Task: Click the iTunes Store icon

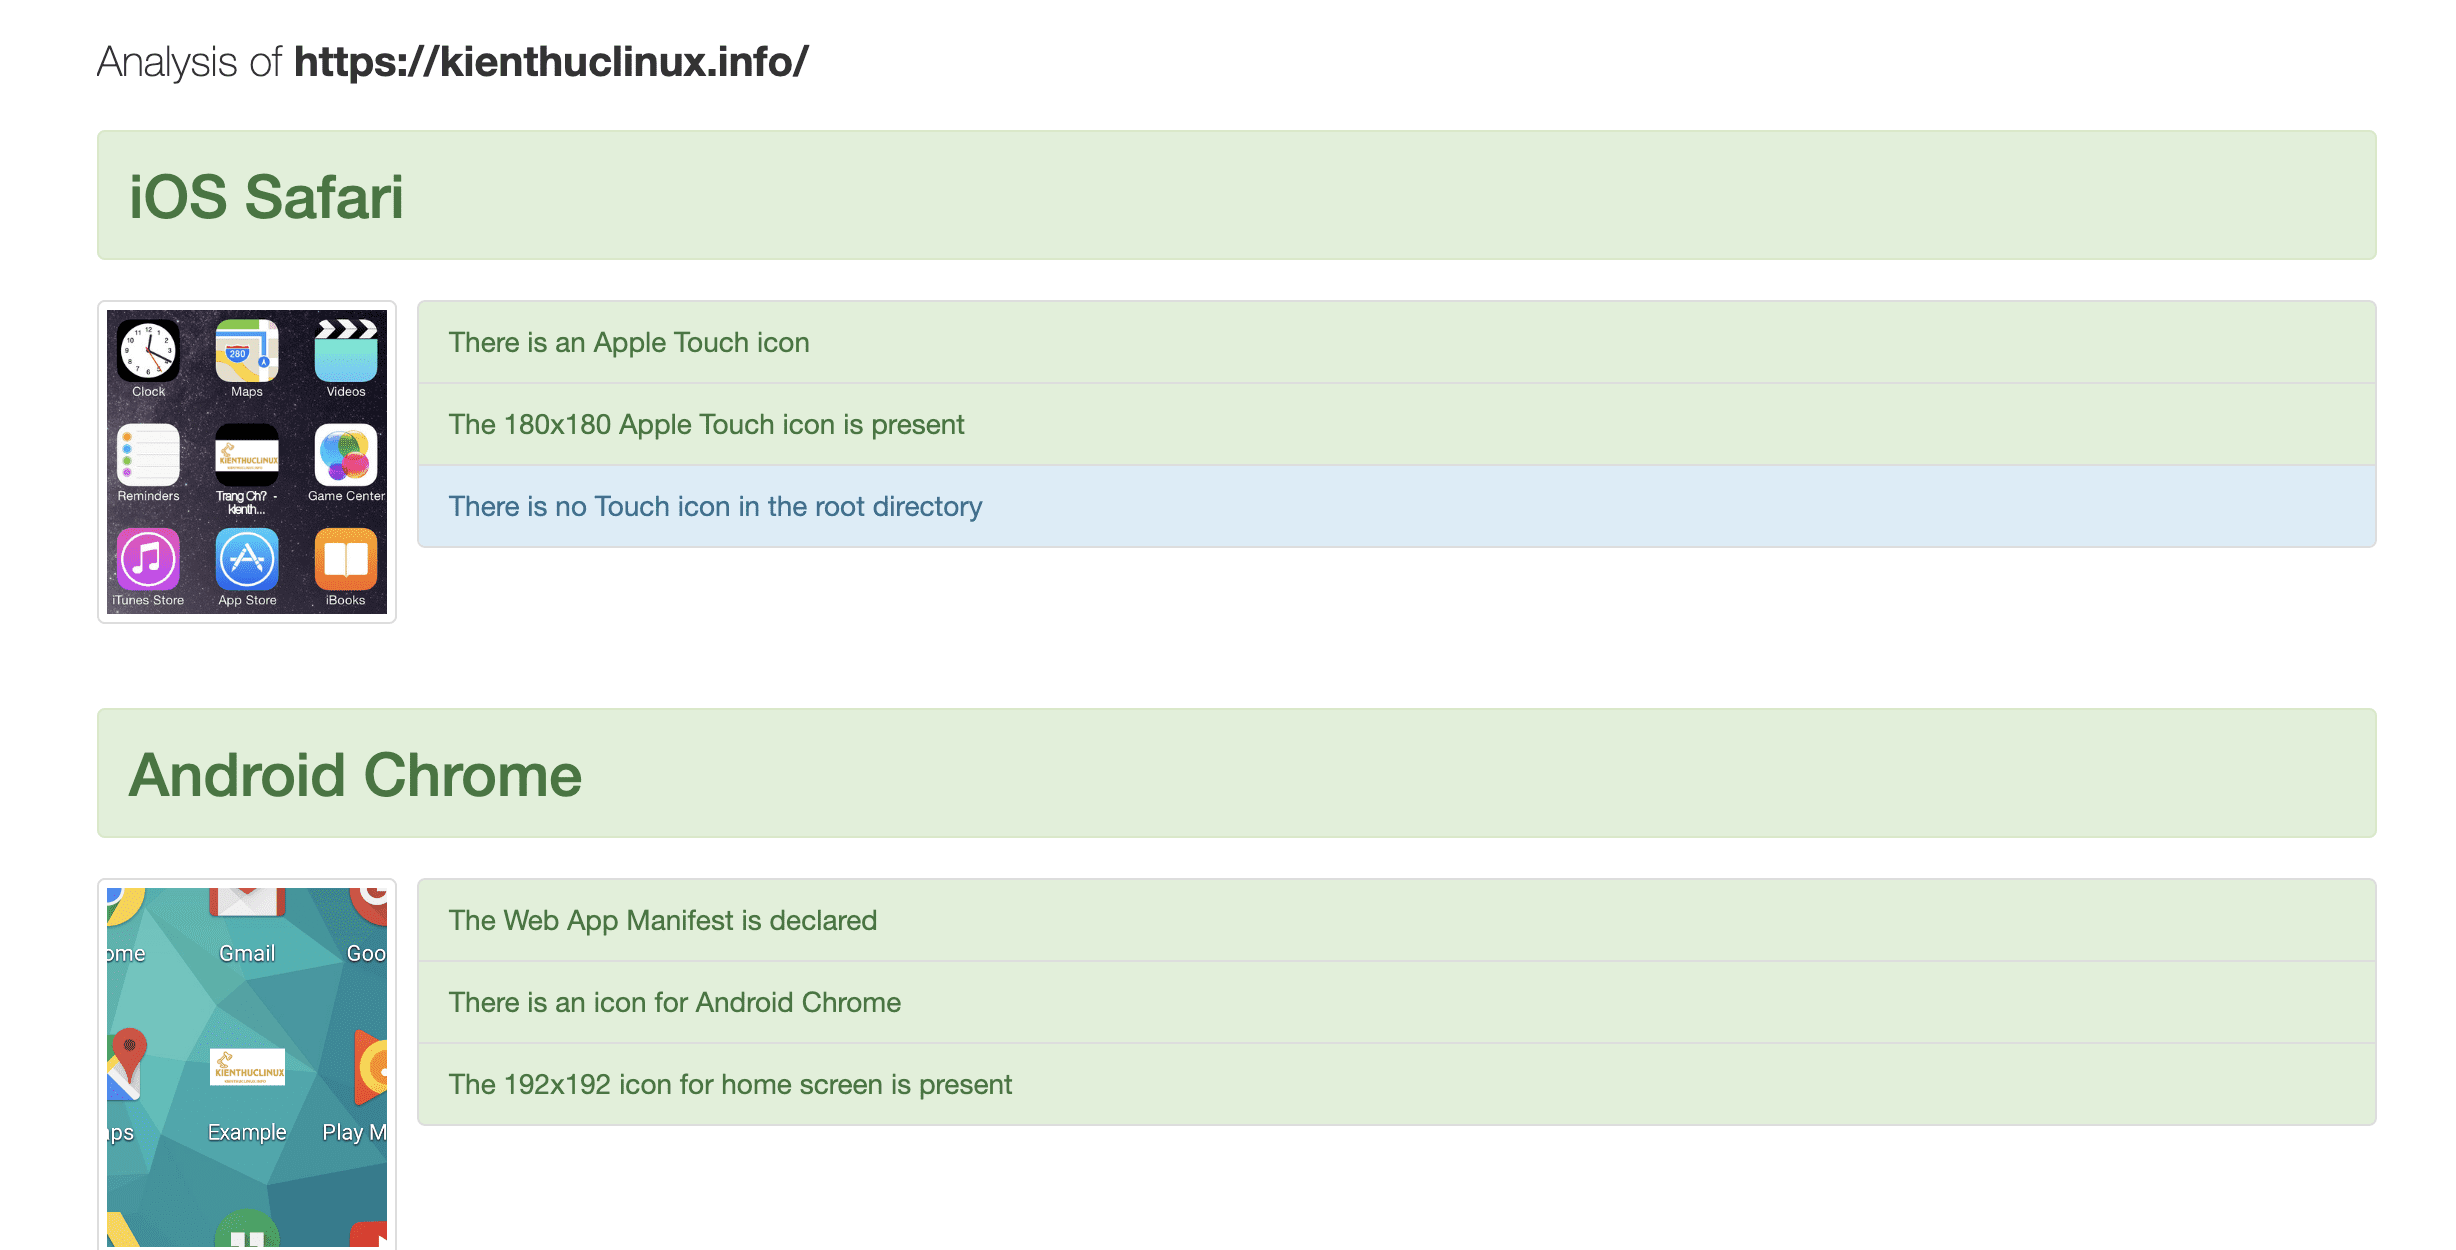Action: point(149,559)
